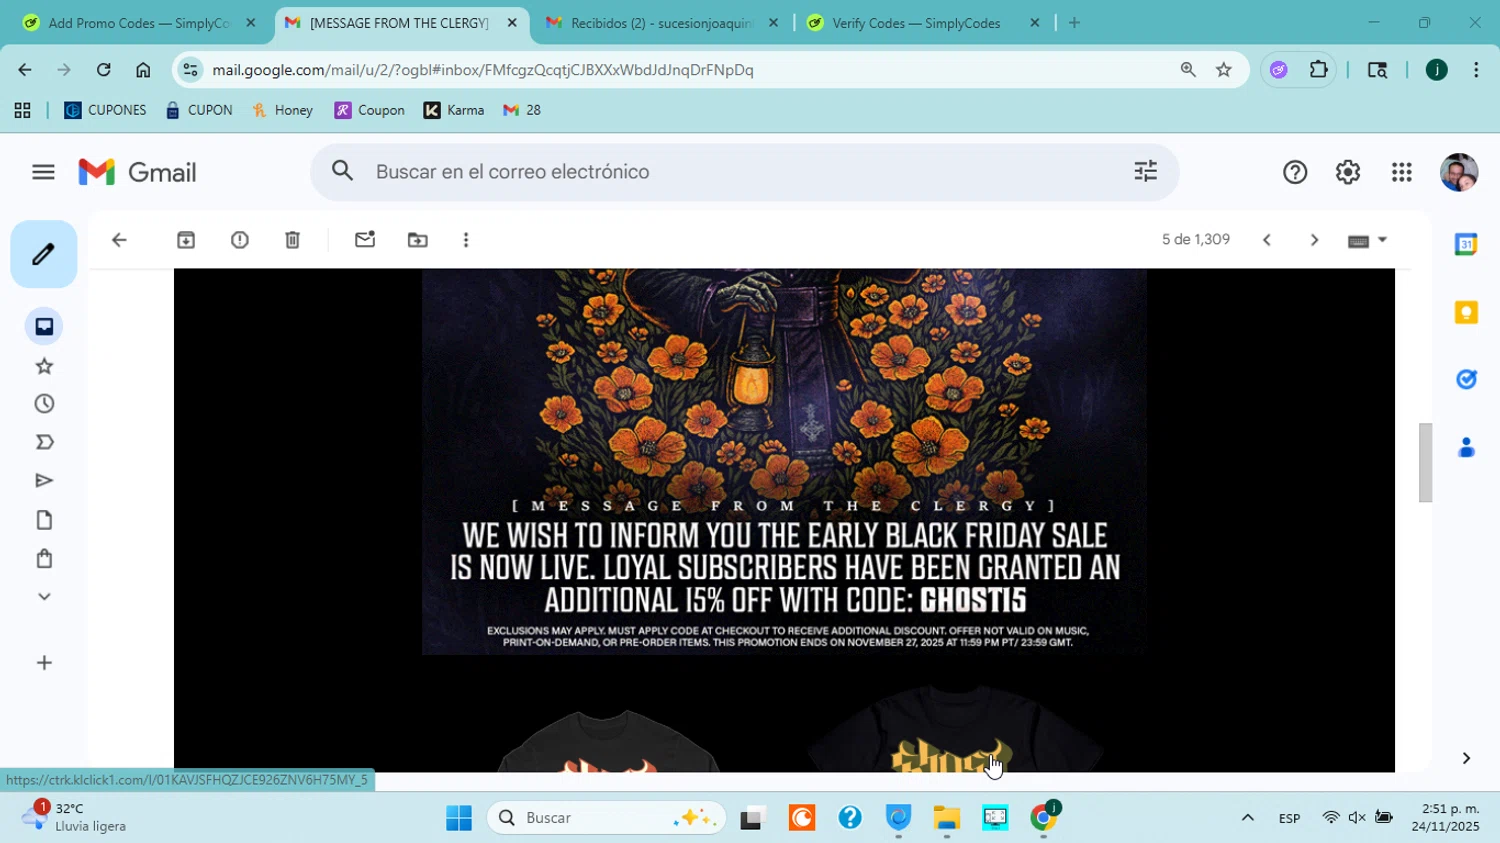Image resolution: width=1500 pixels, height=843 pixels.
Task: Move email to a folder
Action: [x=418, y=240]
